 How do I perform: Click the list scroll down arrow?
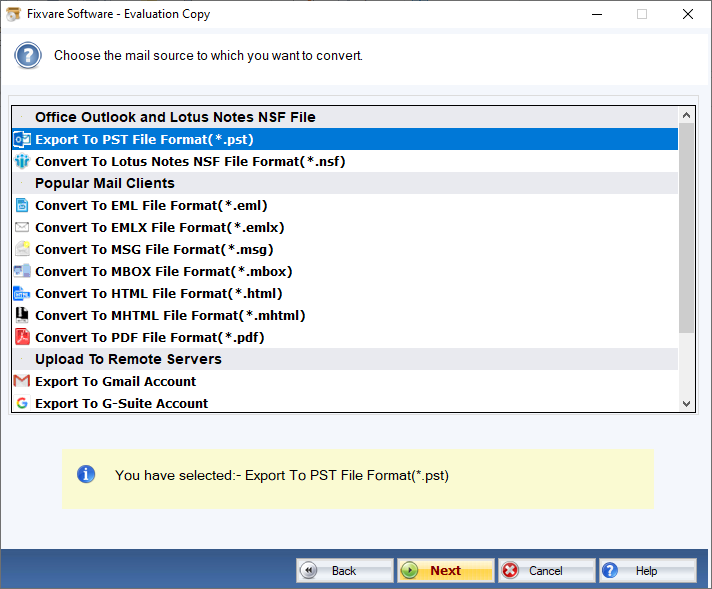coord(686,403)
